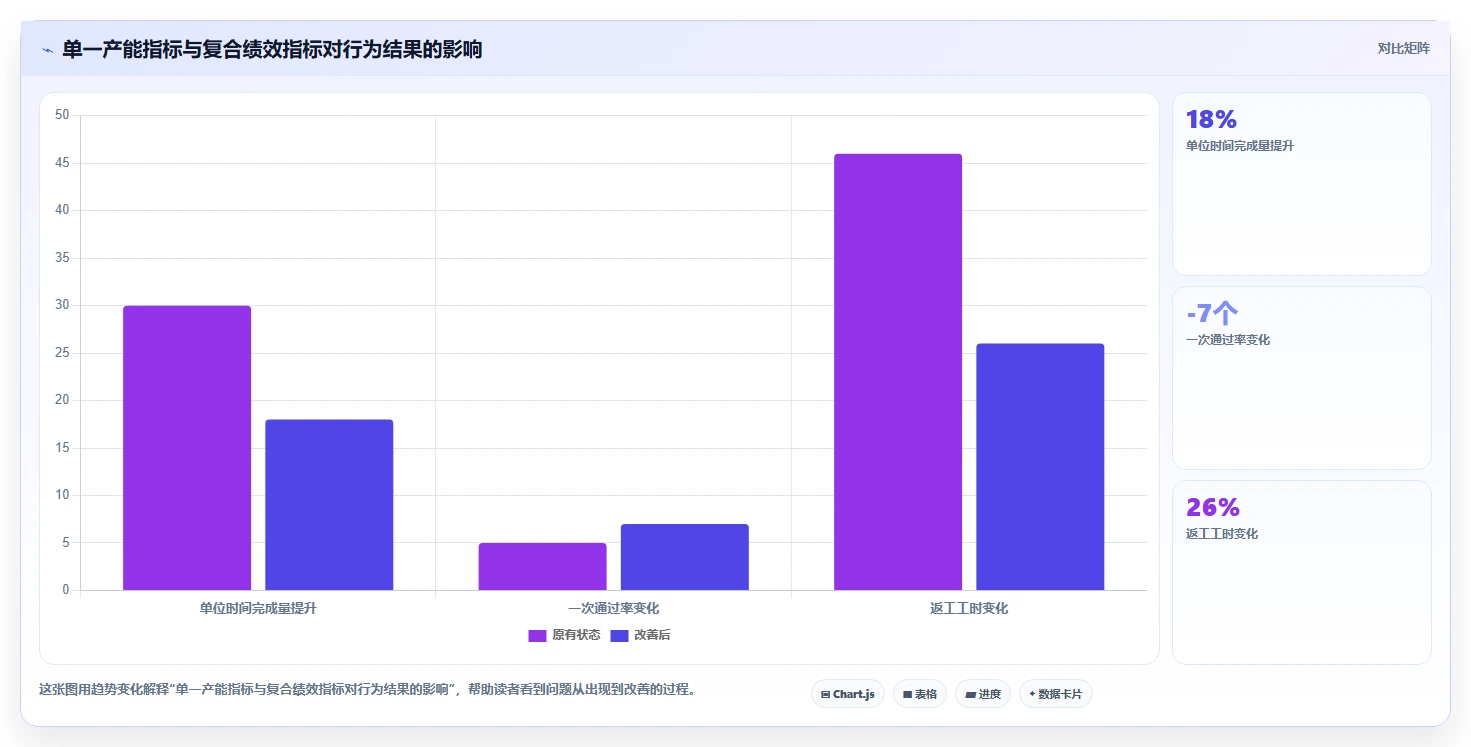Click the -7个 value text
1471x747 pixels.
pyautogui.click(x=1212, y=313)
